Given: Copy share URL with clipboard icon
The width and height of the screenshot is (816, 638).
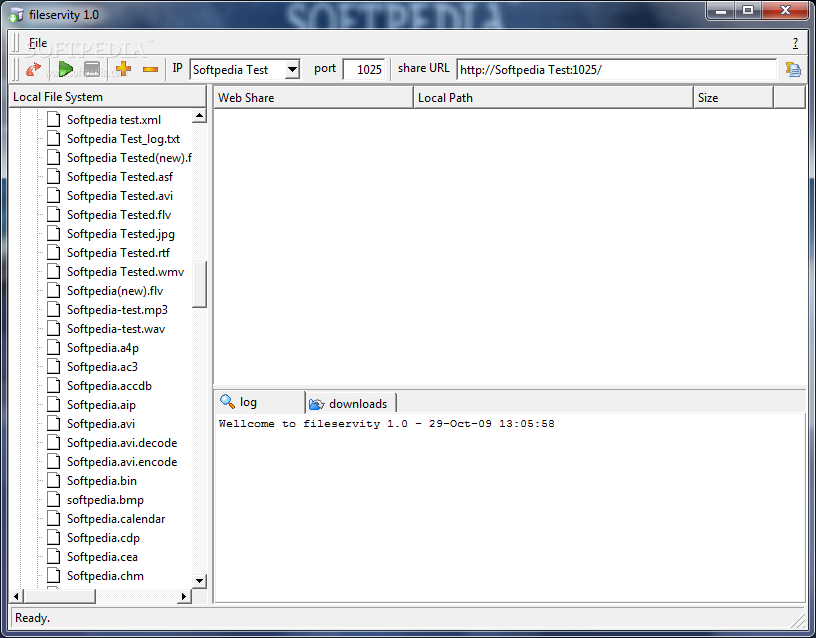Looking at the screenshot, I should [x=793, y=69].
